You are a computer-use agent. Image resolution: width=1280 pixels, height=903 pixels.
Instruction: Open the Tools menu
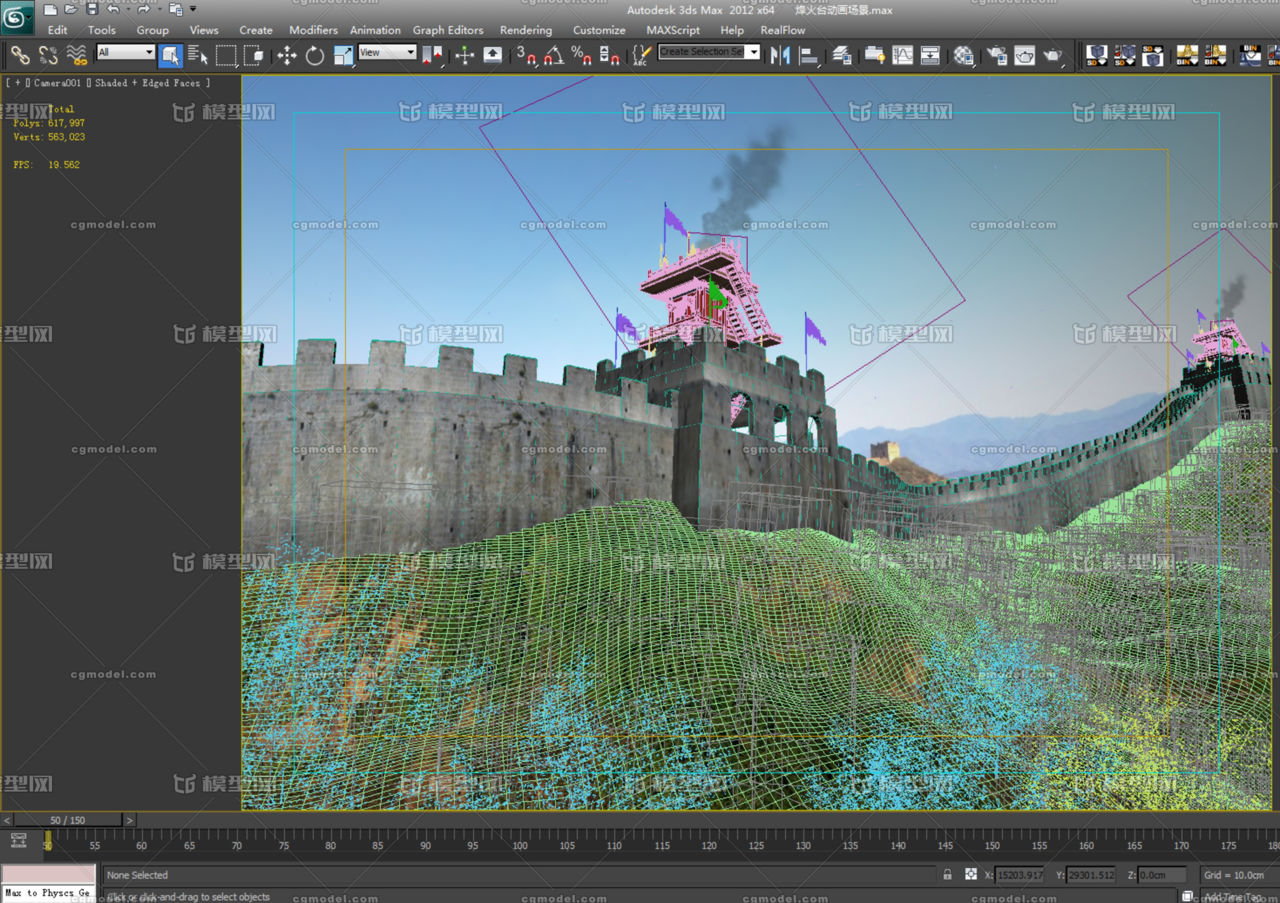[102, 30]
